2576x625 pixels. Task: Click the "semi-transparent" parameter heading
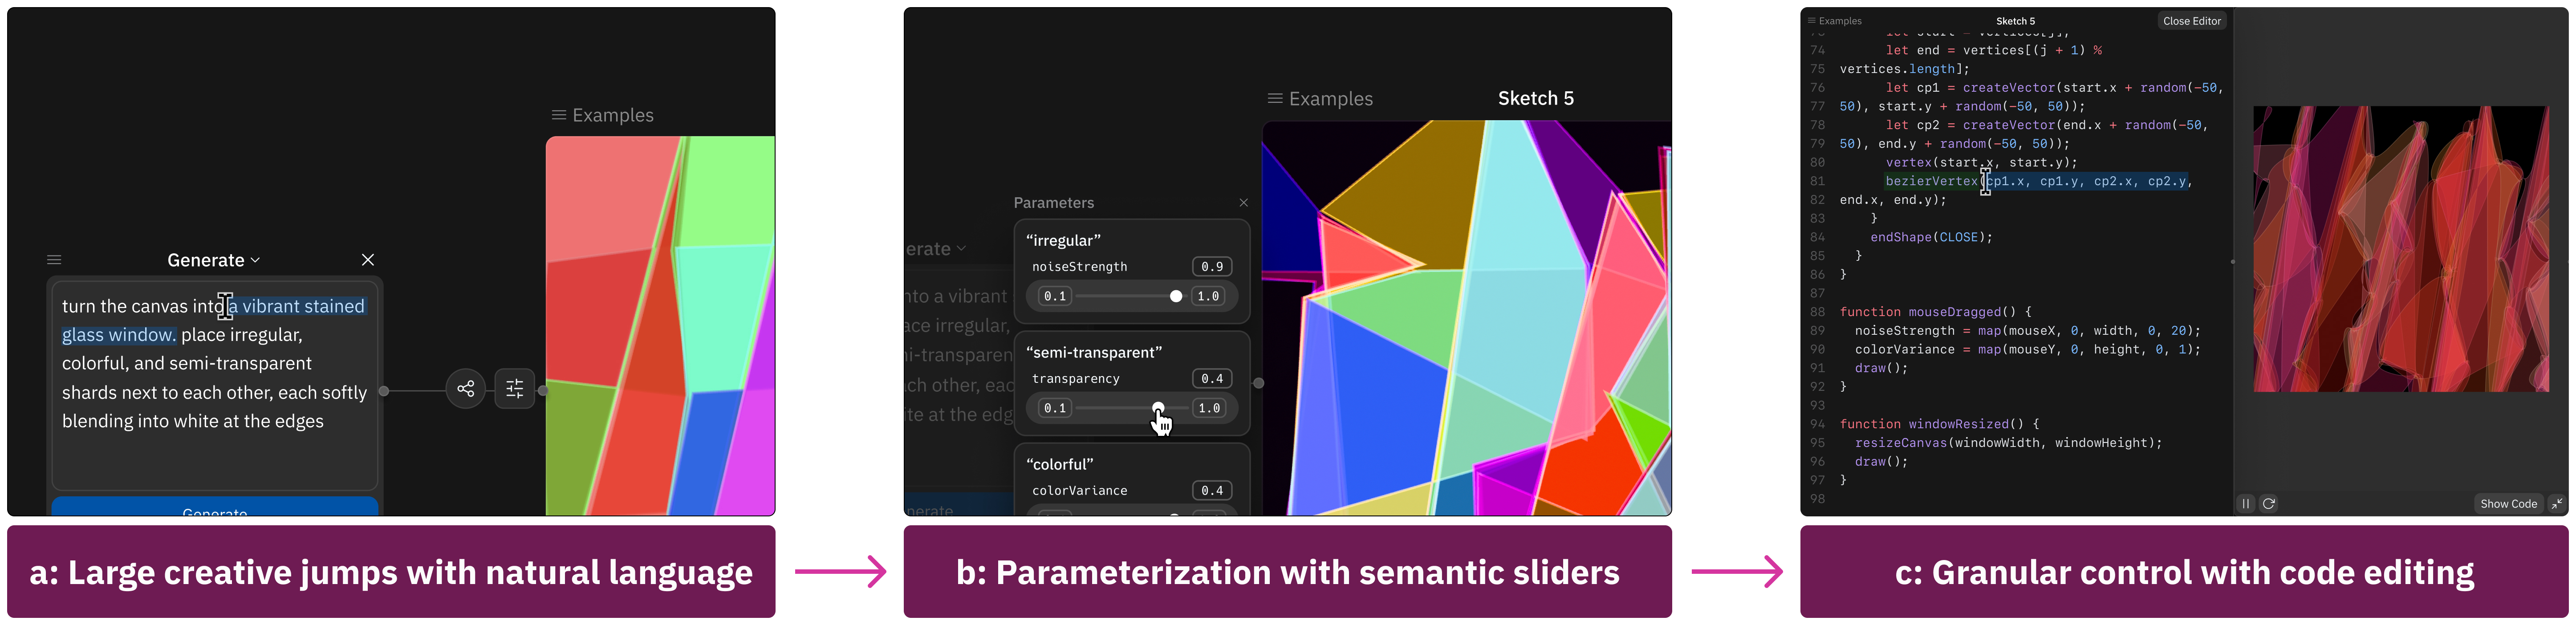coord(1094,353)
